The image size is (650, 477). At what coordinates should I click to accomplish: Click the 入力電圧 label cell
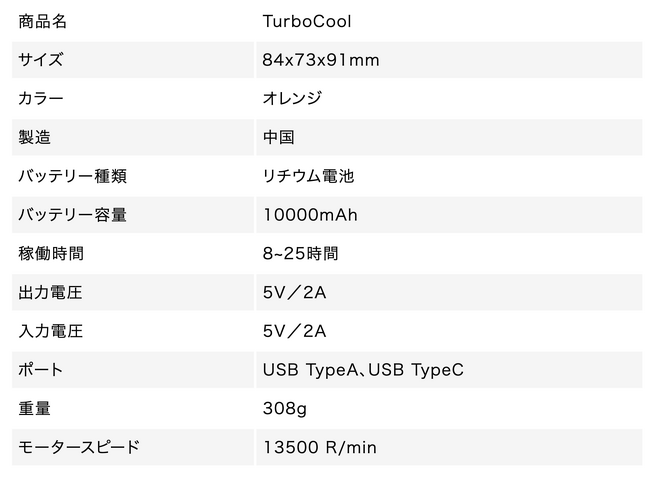(51, 331)
